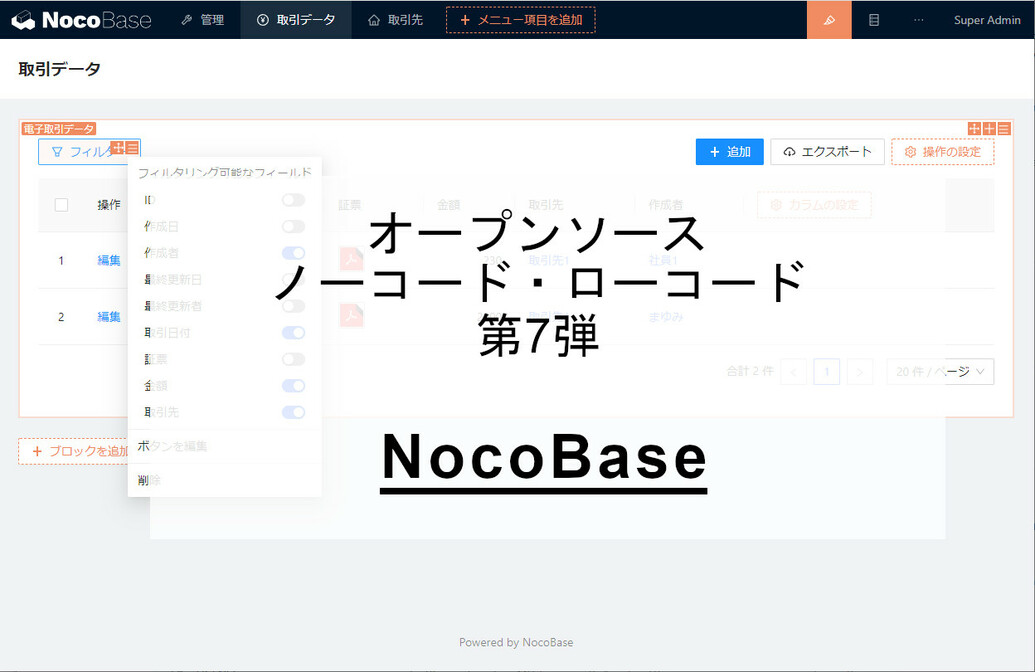Open the 取引先 menu item

pyautogui.click(x=395, y=20)
